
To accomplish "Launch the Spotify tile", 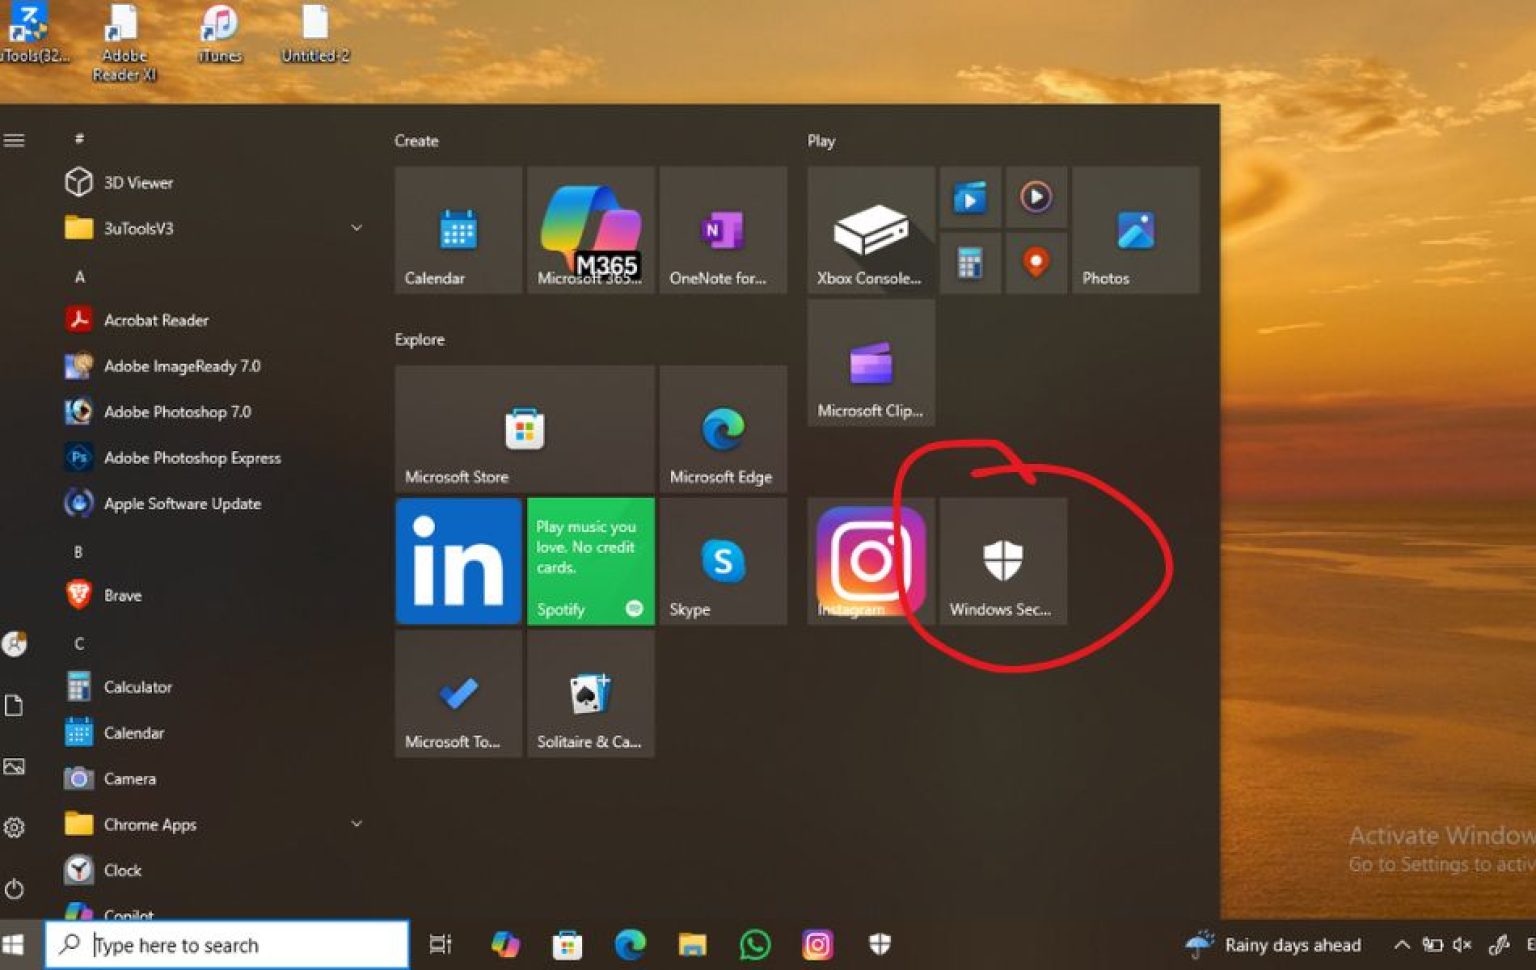I will [x=590, y=562].
